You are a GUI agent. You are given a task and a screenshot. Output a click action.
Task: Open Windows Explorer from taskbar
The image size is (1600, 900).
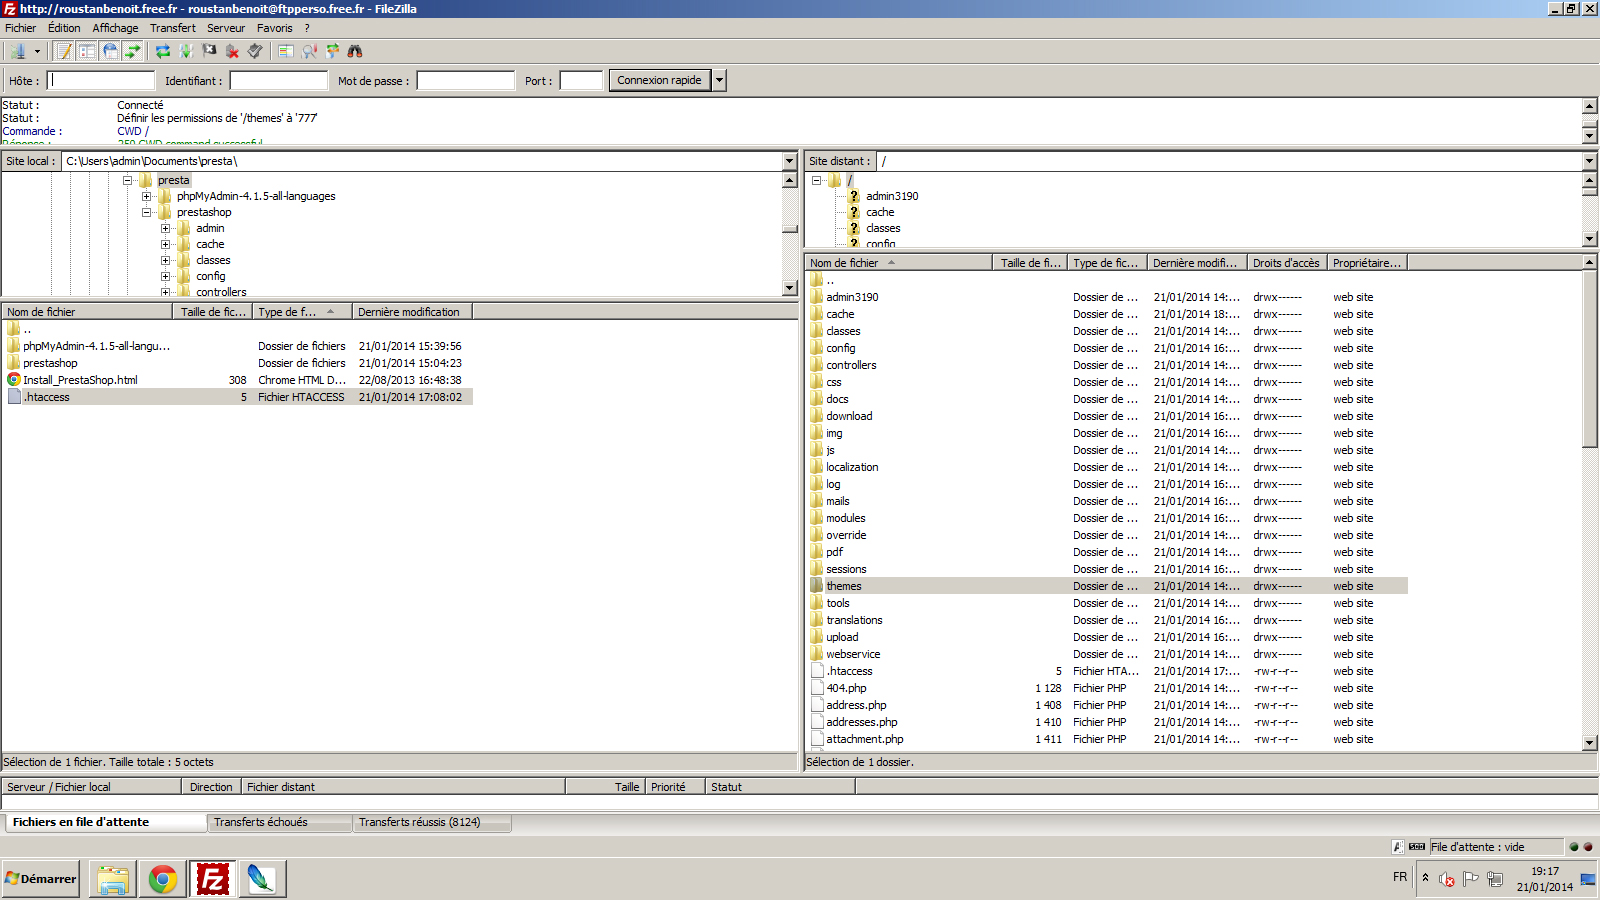coord(113,879)
